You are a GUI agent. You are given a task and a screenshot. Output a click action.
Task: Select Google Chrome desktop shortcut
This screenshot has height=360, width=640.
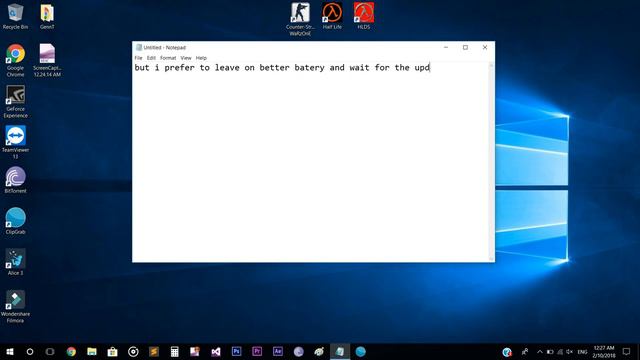point(16,60)
